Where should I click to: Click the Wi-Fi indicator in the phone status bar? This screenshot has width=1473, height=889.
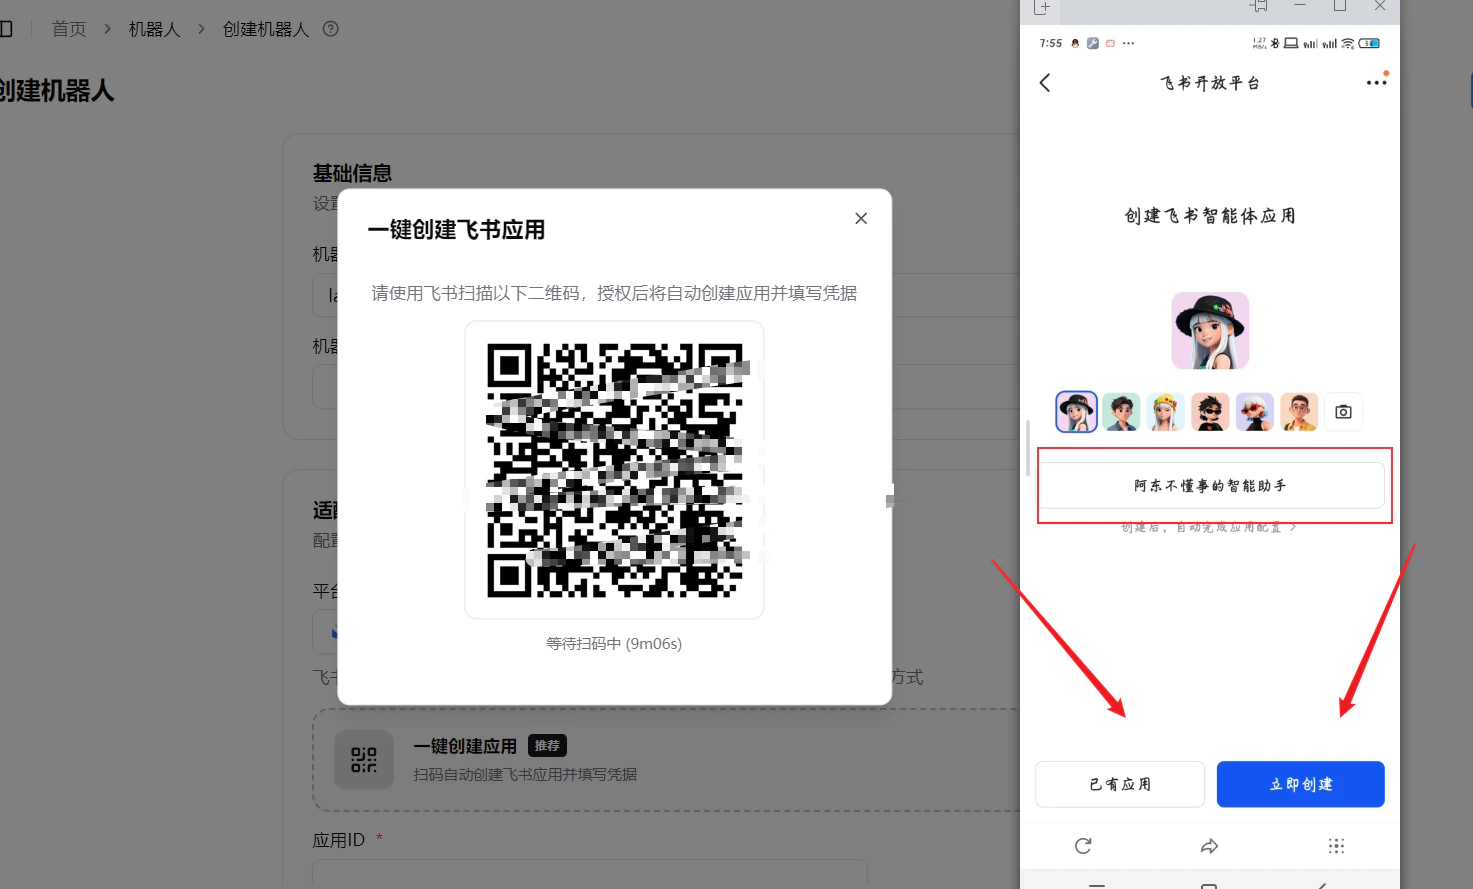(x=1348, y=43)
